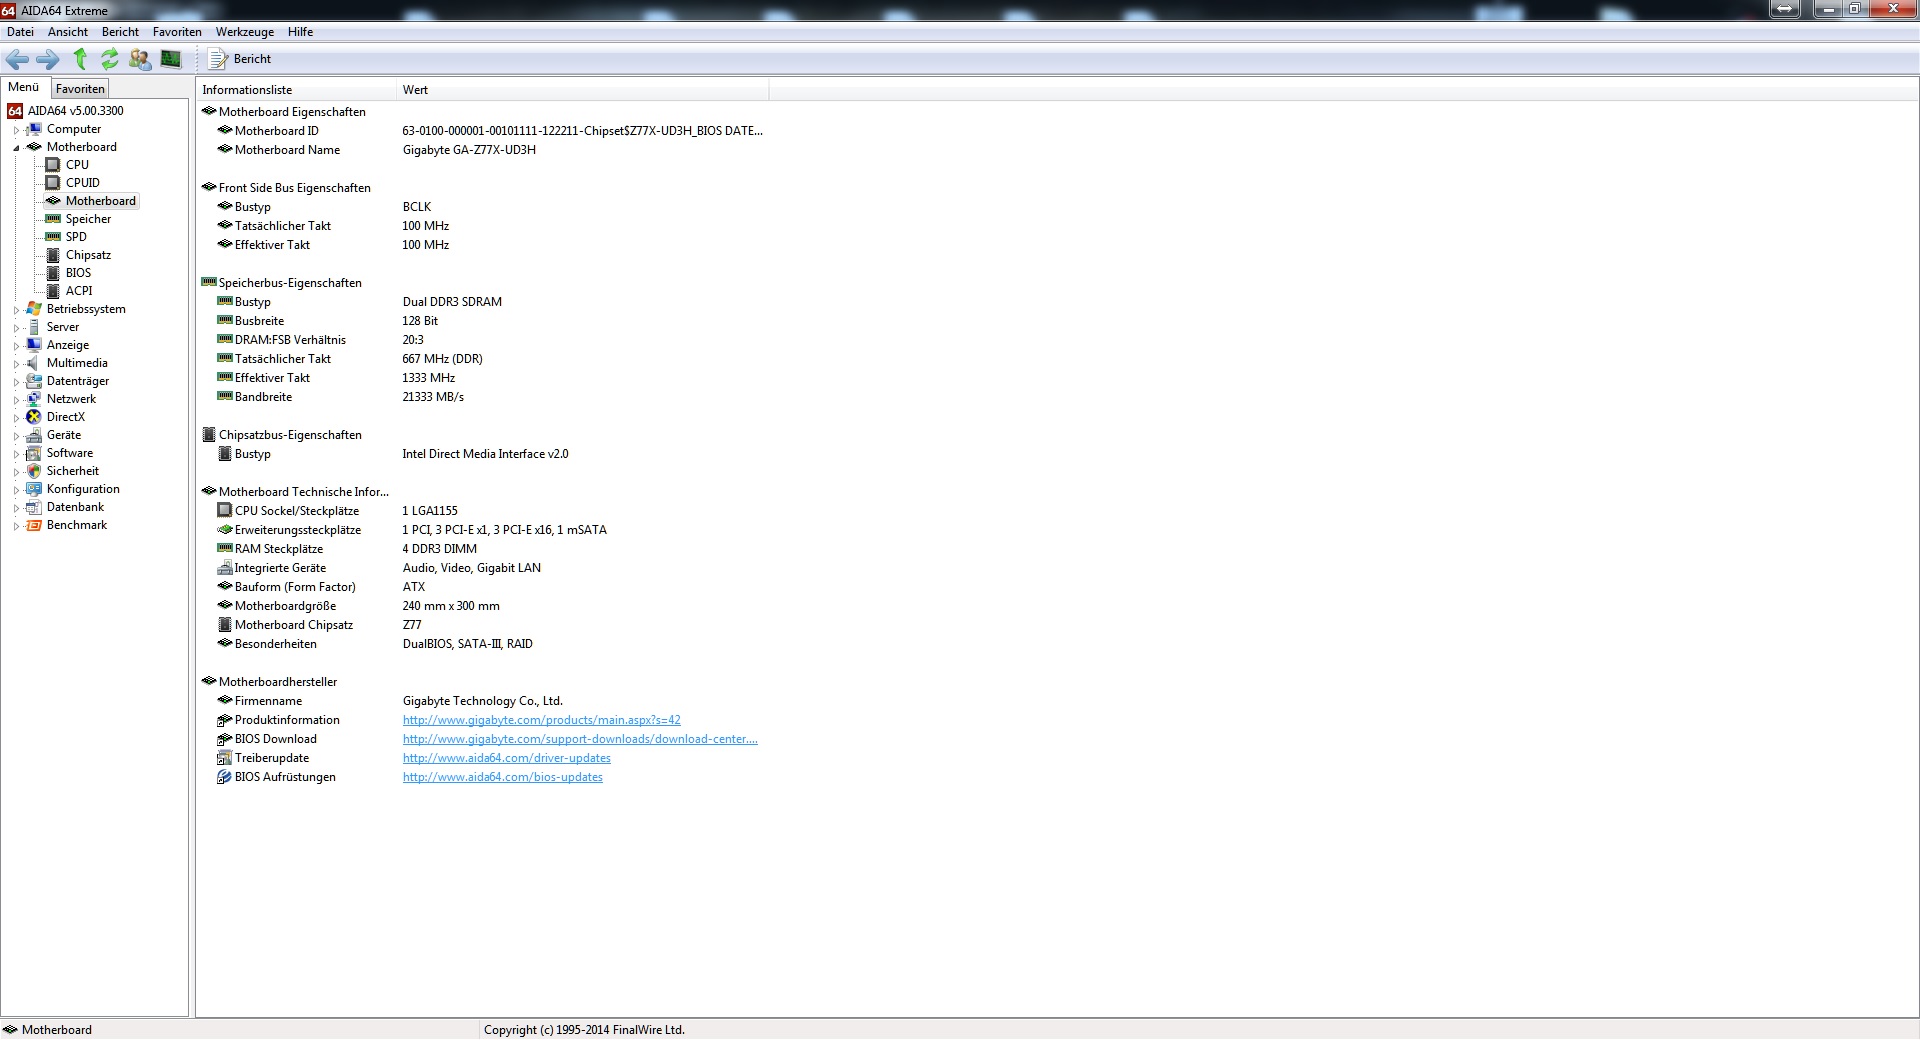Select the CPU tree icon
Image resolution: width=1920 pixels, height=1040 pixels.
[53, 165]
